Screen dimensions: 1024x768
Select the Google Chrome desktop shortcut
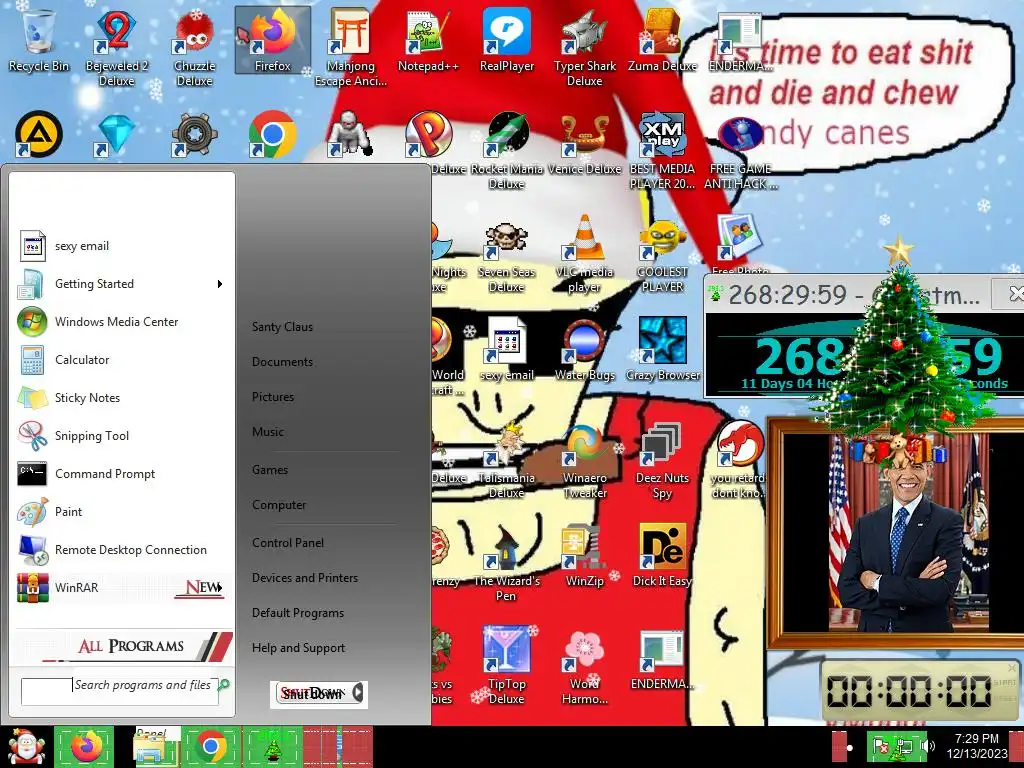(x=272, y=135)
